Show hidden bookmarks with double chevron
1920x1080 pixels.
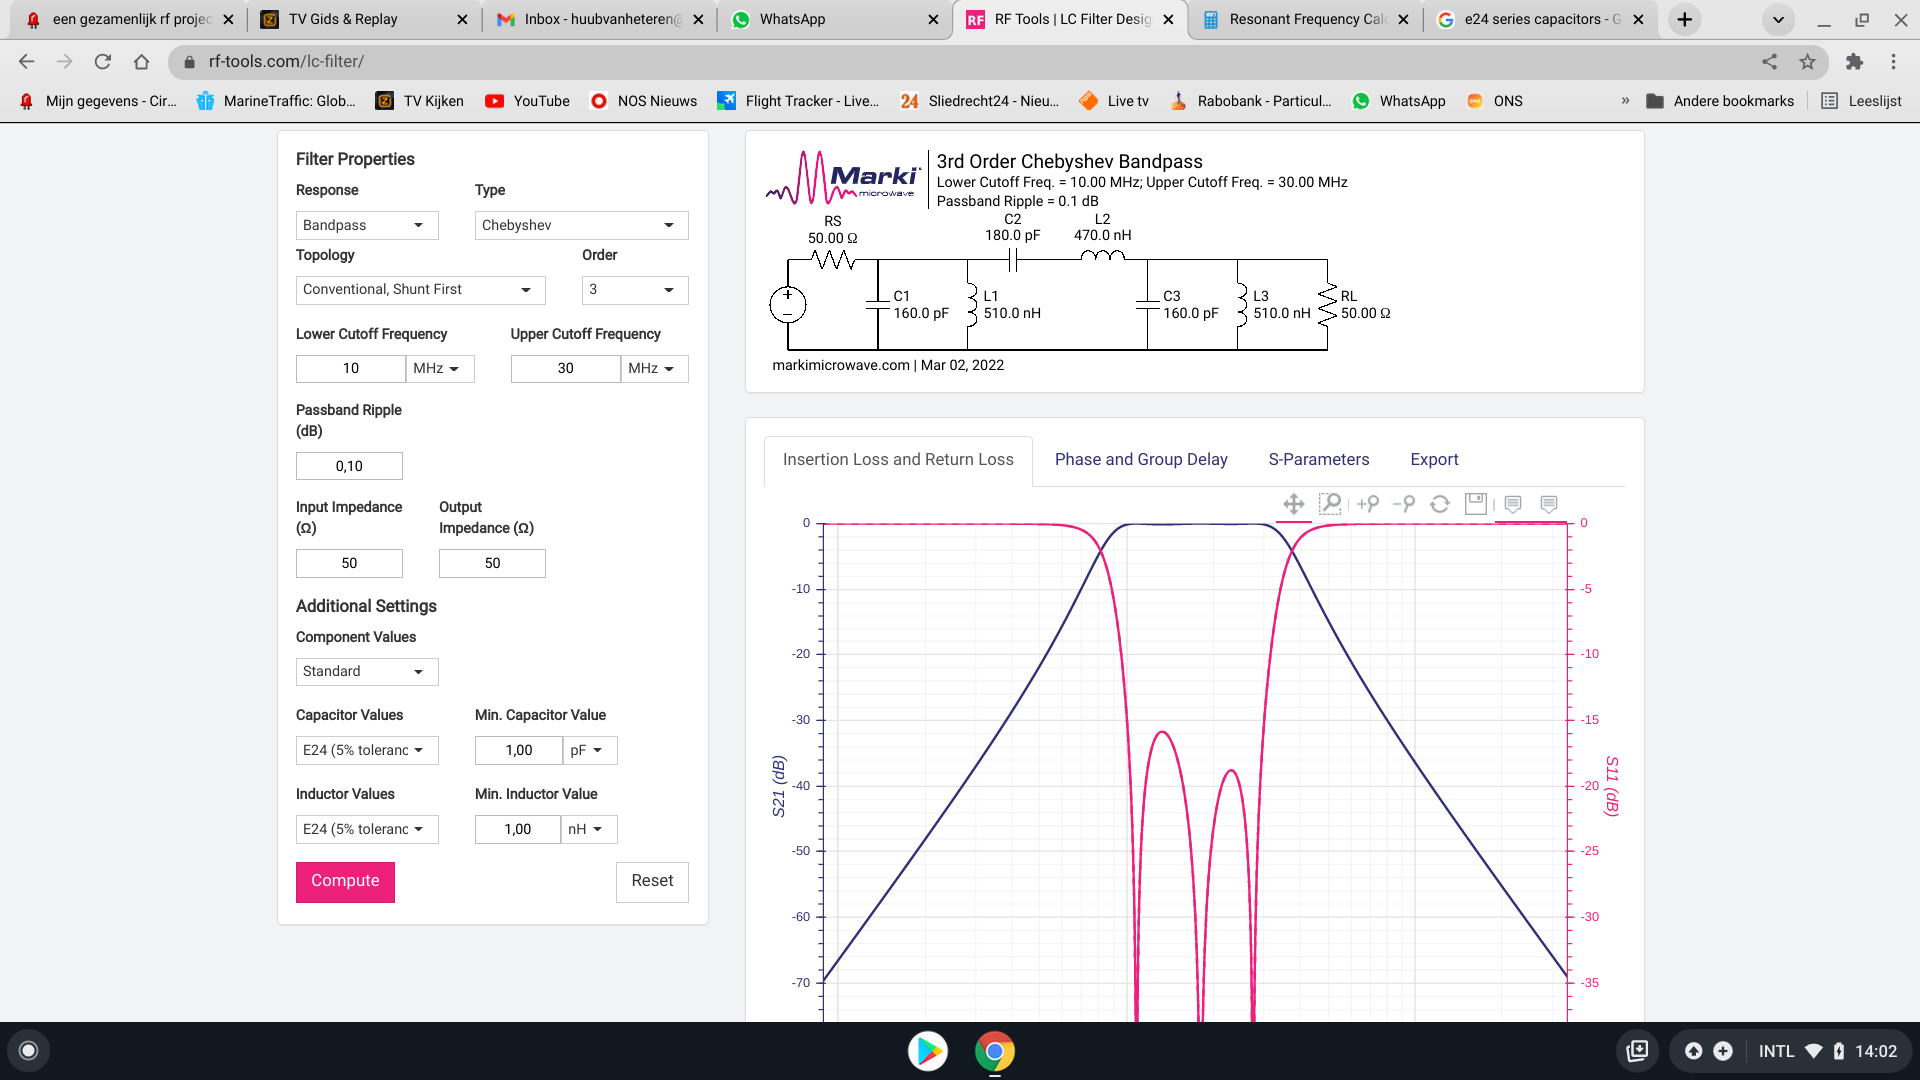(x=1625, y=101)
